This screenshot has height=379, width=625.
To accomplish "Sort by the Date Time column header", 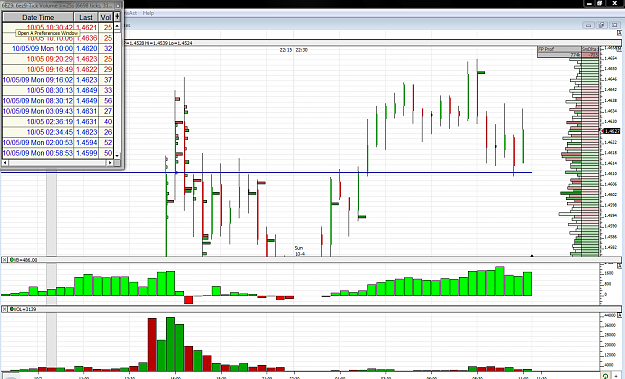I will coord(38,17).
